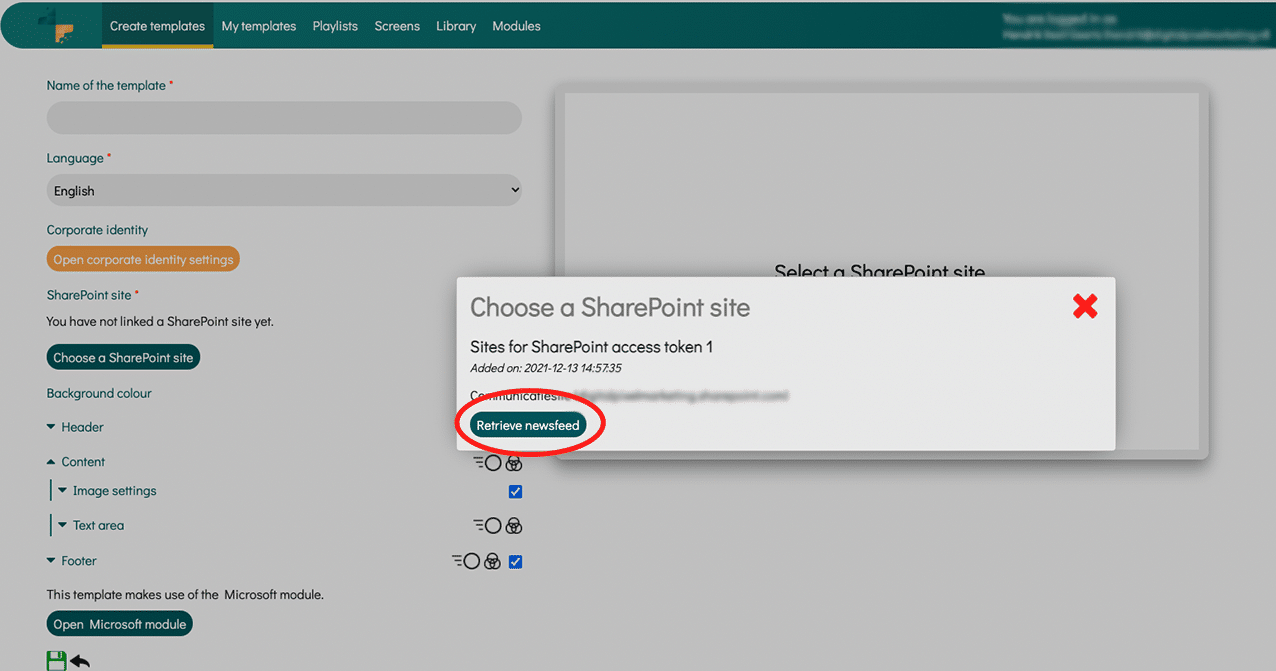1276x671 pixels.
Task: Collapse the Content section
Action: [75, 462]
